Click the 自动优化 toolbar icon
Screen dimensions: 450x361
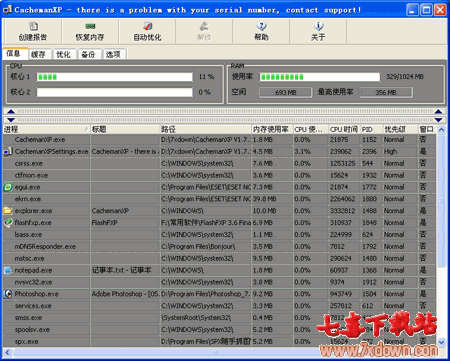tap(147, 26)
